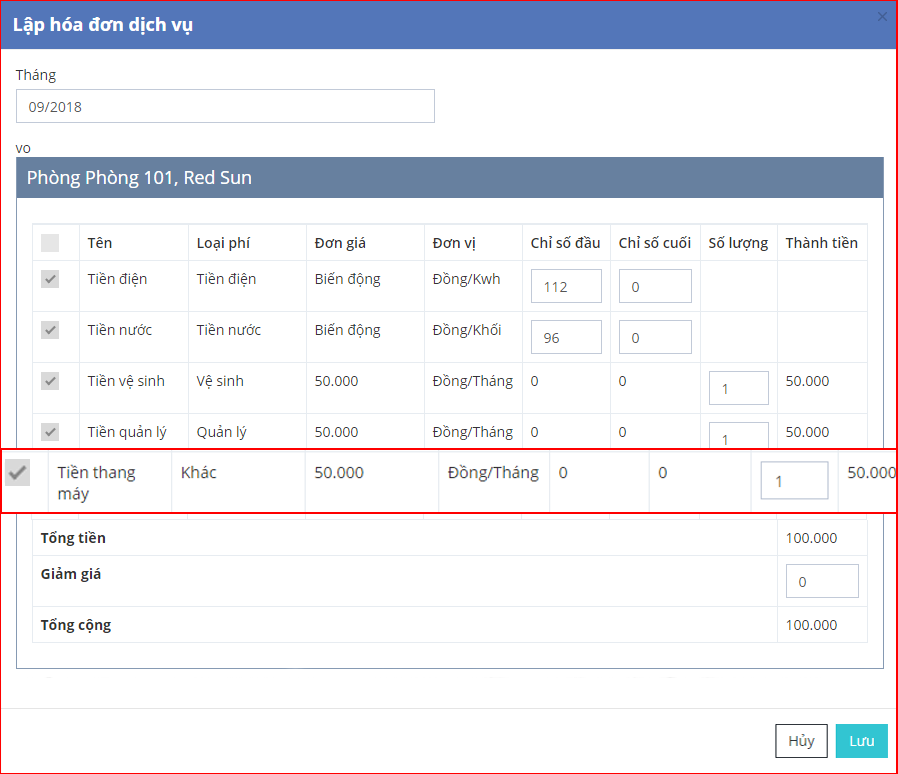Select Tiền nước Chỉ số đầu field

tap(566, 337)
